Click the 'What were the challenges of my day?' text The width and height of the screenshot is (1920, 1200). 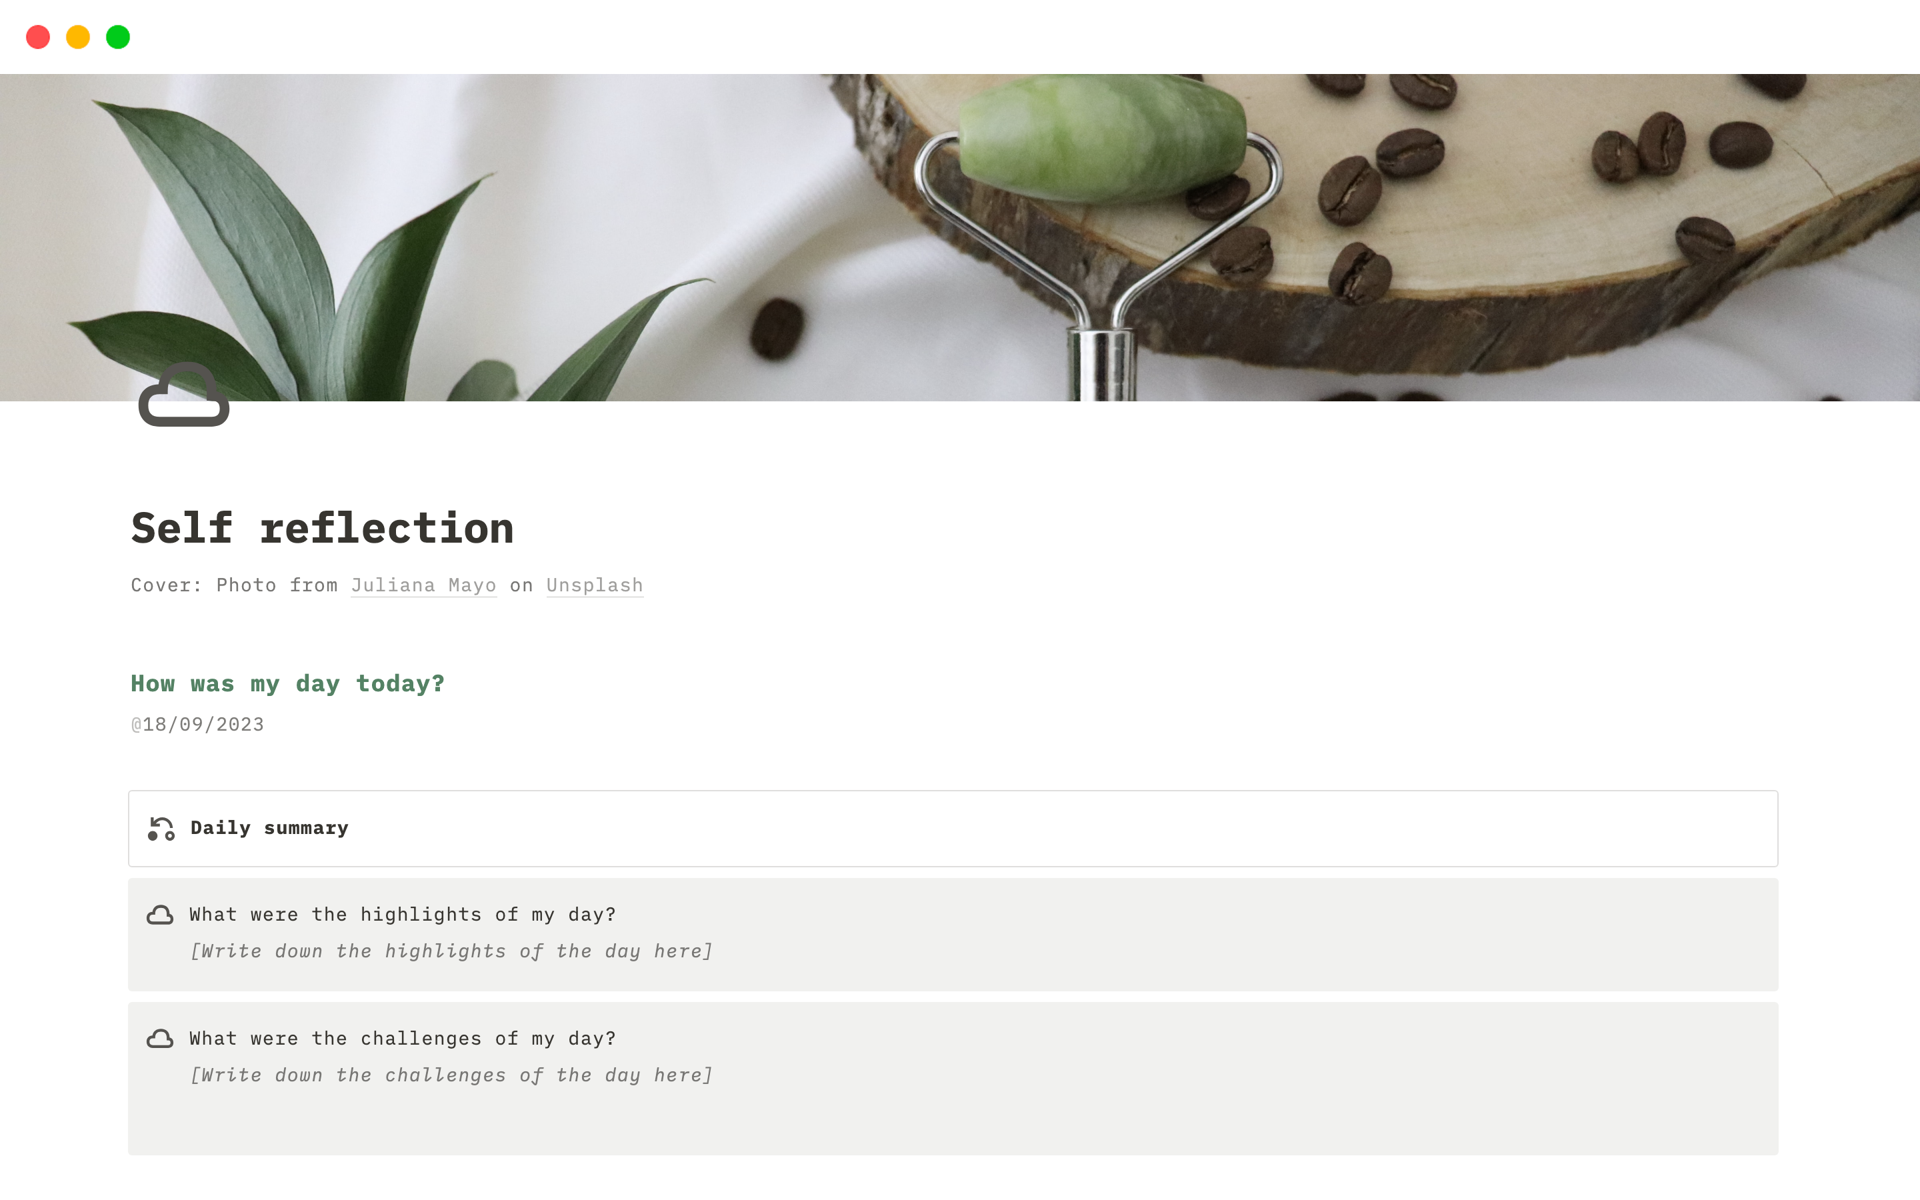click(x=402, y=1038)
